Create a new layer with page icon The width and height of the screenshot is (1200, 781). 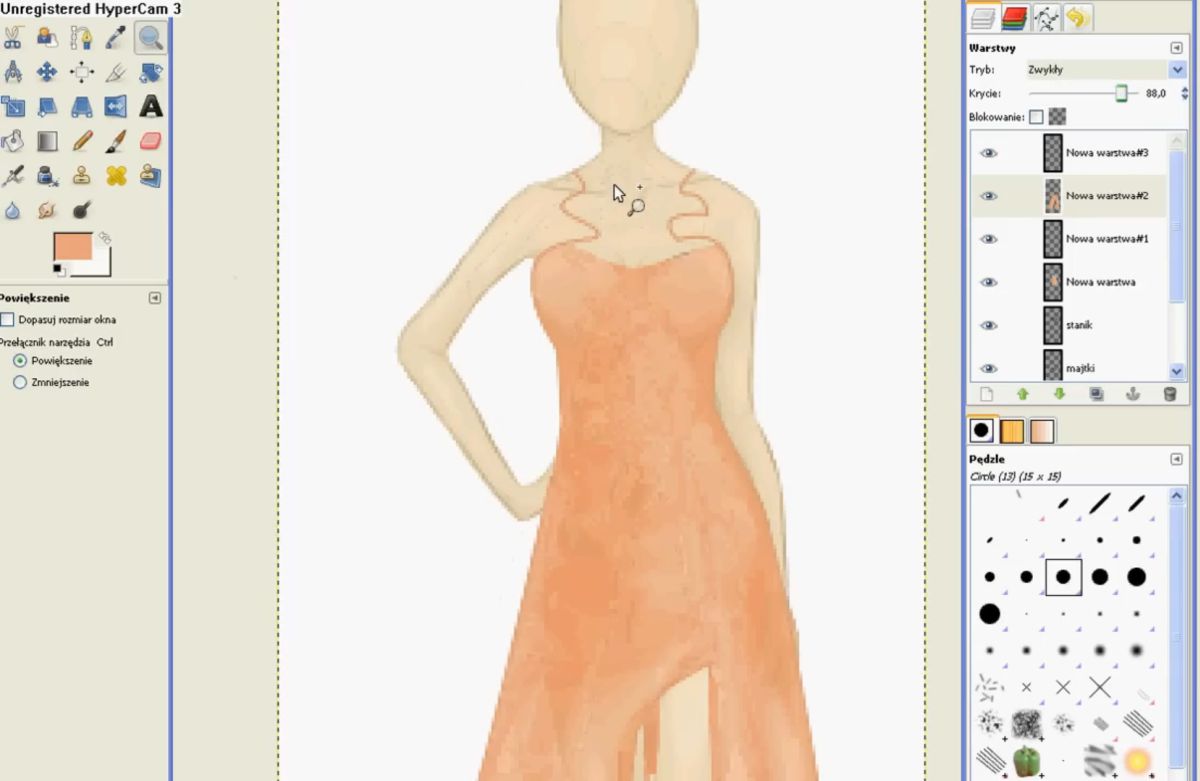pos(986,395)
